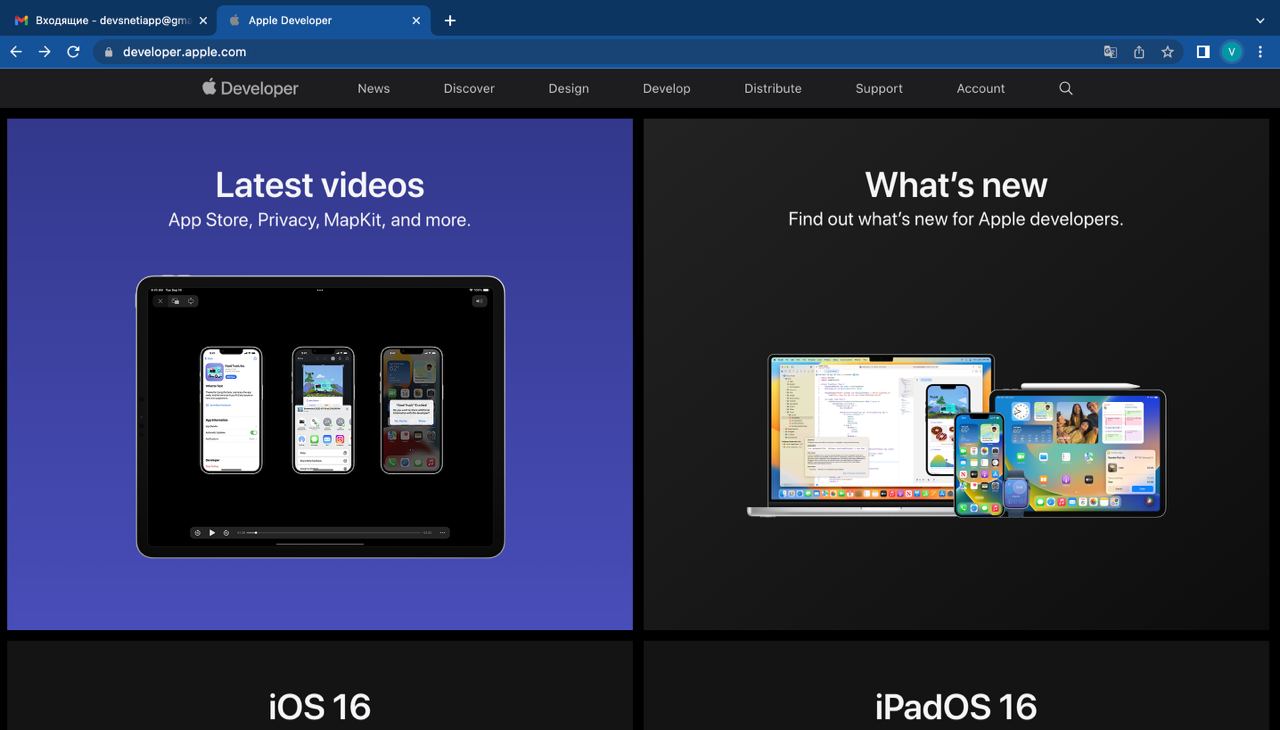Open the Support menu item
The height and width of the screenshot is (730, 1280).
click(x=879, y=88)
